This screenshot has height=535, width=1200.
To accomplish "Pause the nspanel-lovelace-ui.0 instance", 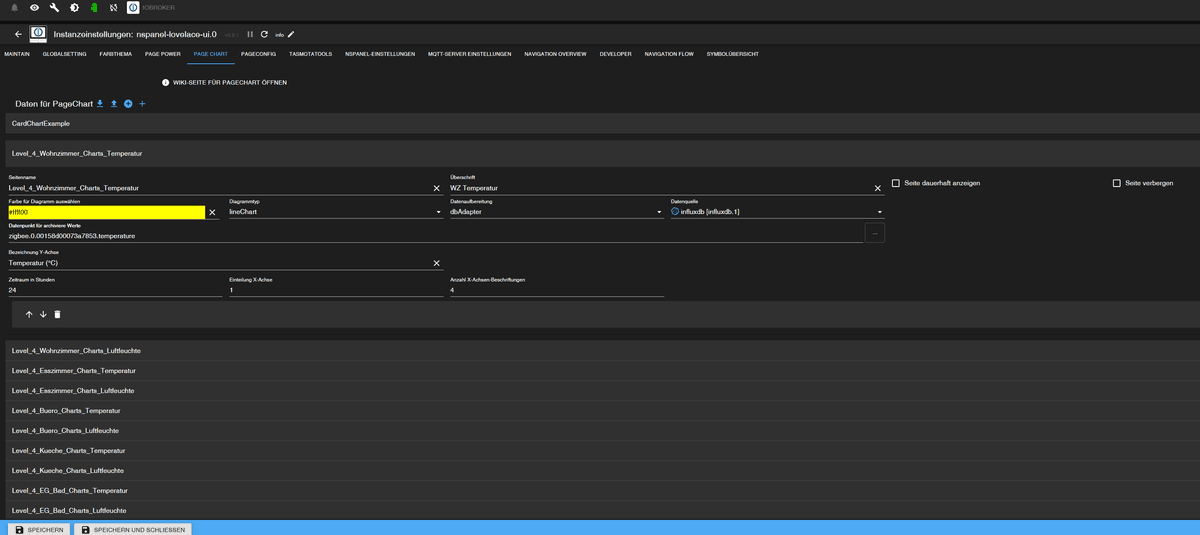I will [250, 34].
